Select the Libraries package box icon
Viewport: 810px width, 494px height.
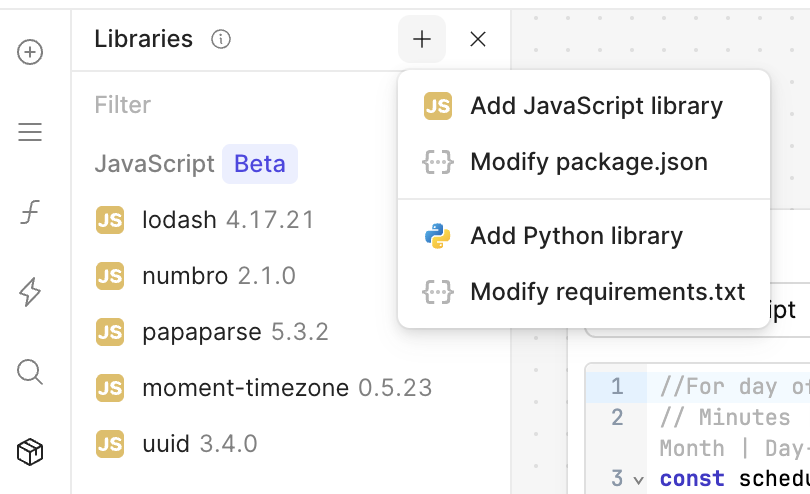pyautogui.click(x=31, y=452)
